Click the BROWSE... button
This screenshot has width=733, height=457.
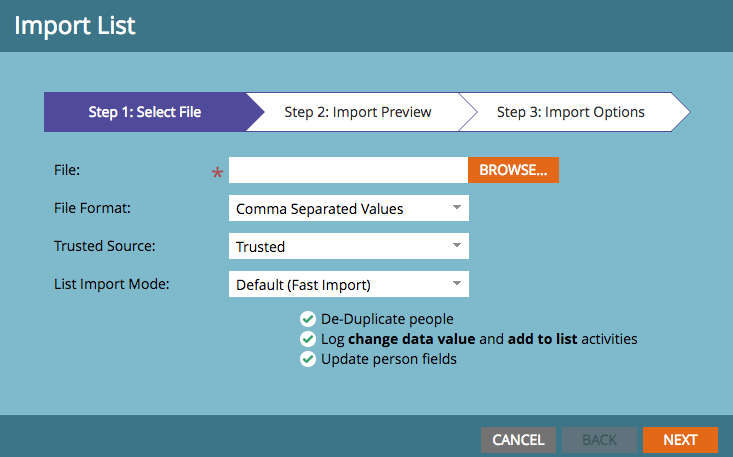(513, 170)
